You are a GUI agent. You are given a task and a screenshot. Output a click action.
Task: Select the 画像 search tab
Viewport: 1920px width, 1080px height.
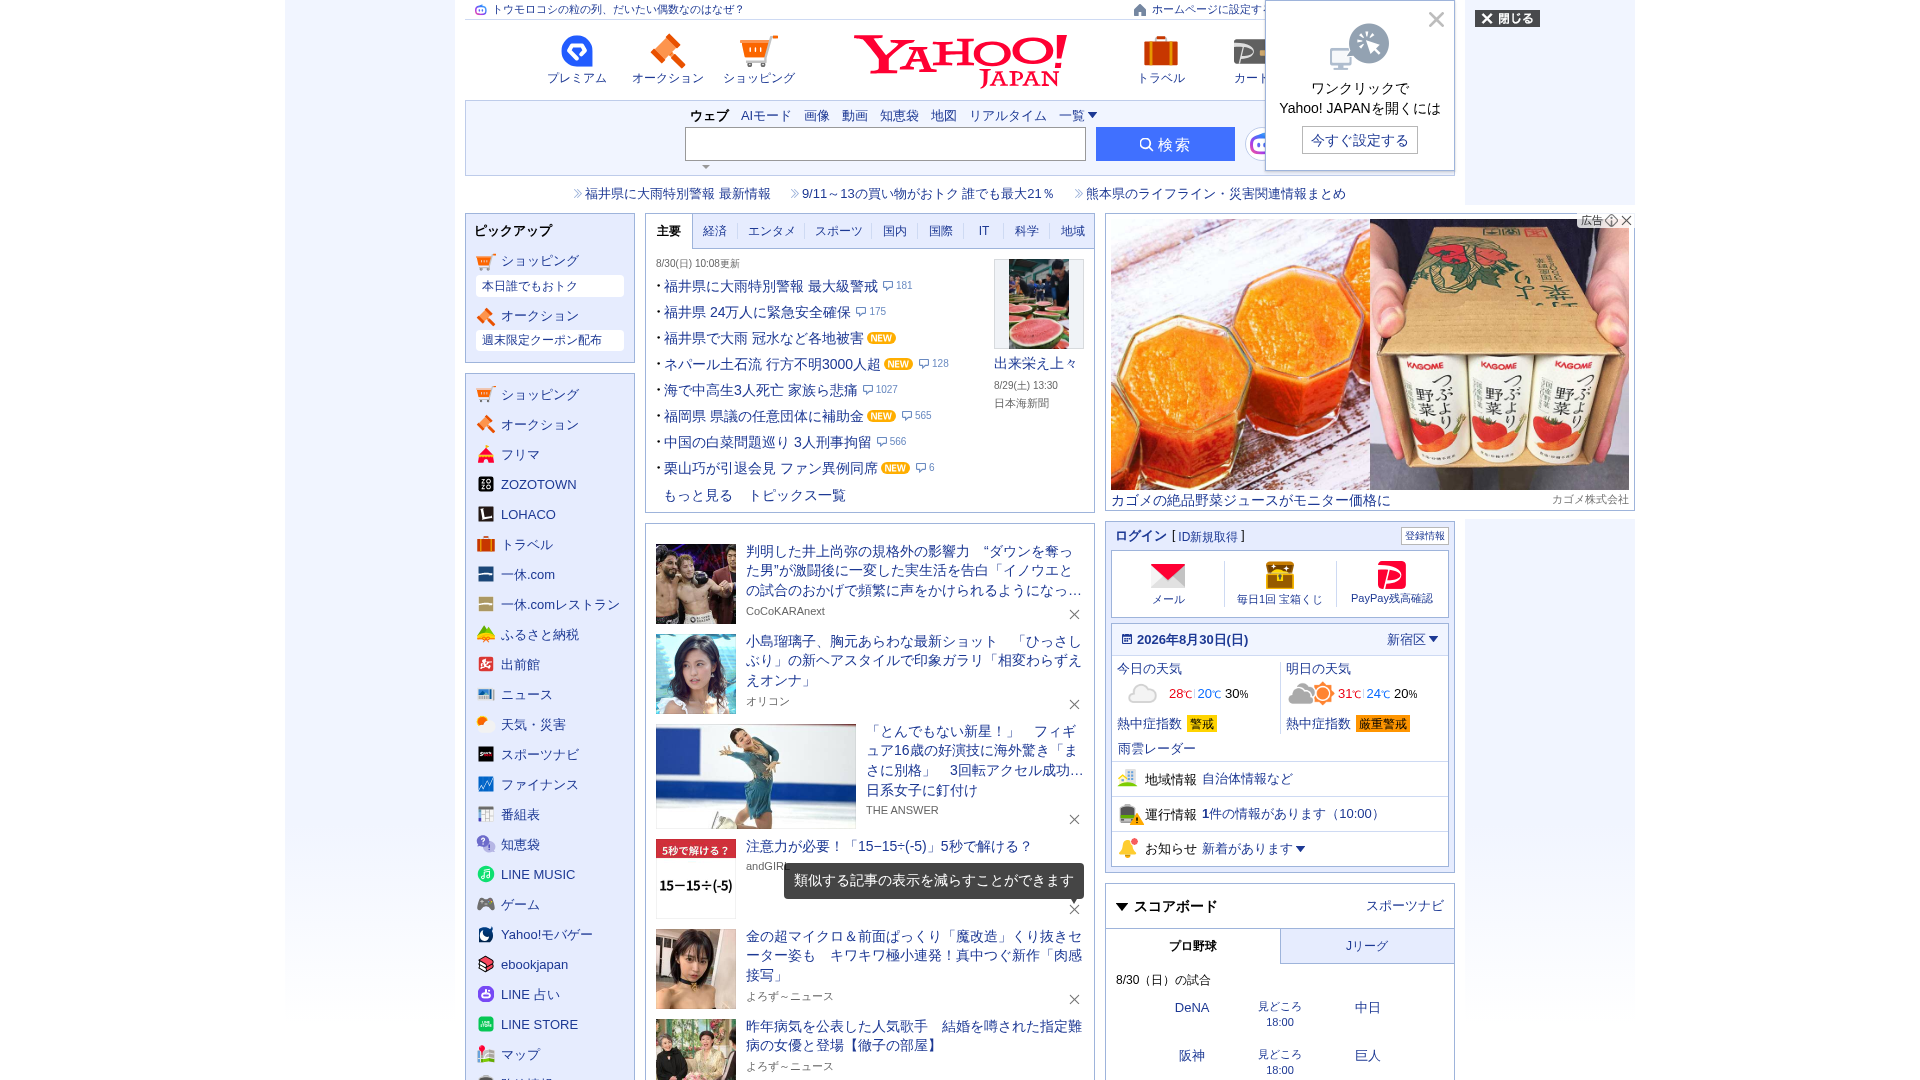817,116
